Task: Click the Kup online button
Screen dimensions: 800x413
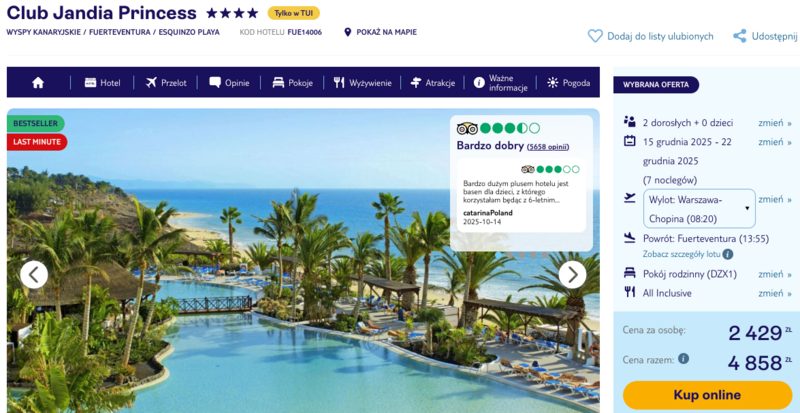Action: [707, 395]
